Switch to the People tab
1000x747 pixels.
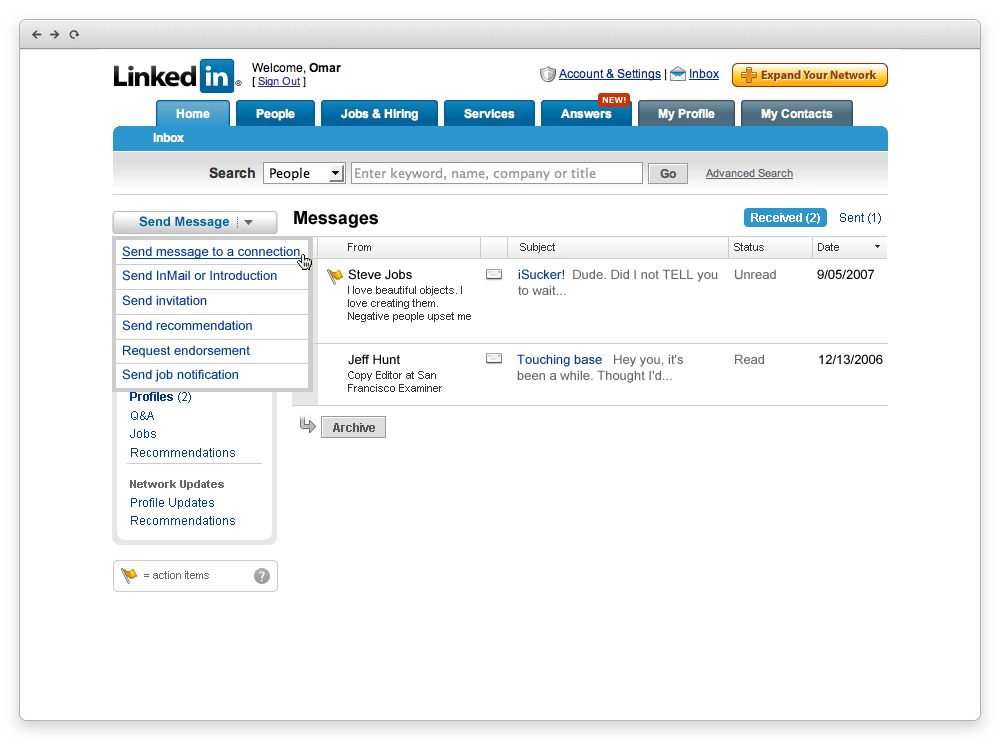276,114
